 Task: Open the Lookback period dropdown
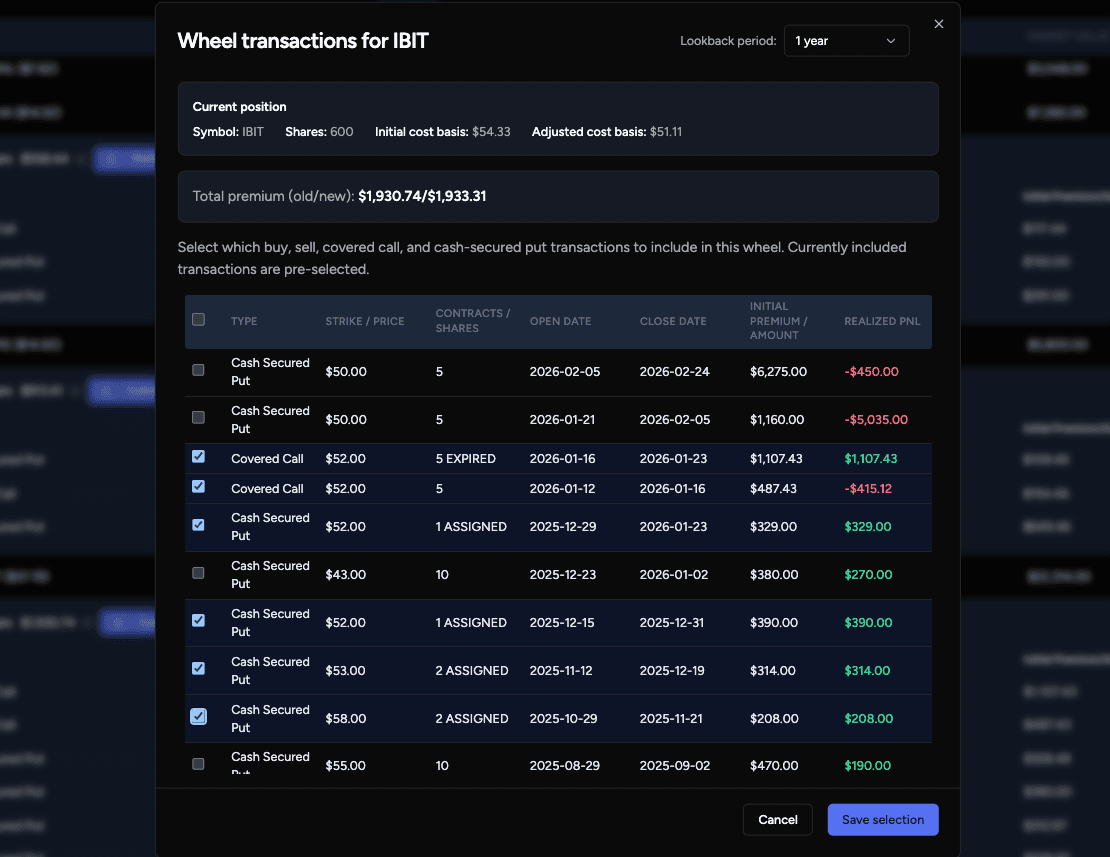846,41
